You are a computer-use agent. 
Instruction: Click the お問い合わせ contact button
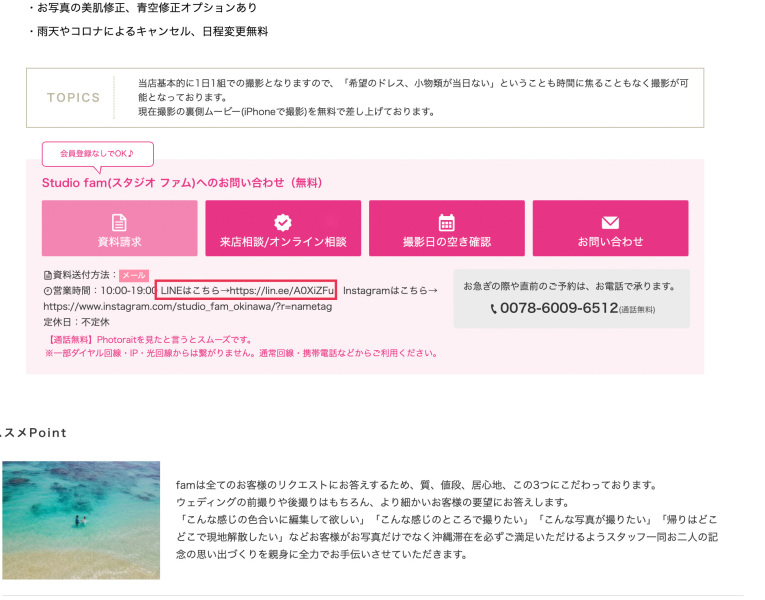point(610,228)
